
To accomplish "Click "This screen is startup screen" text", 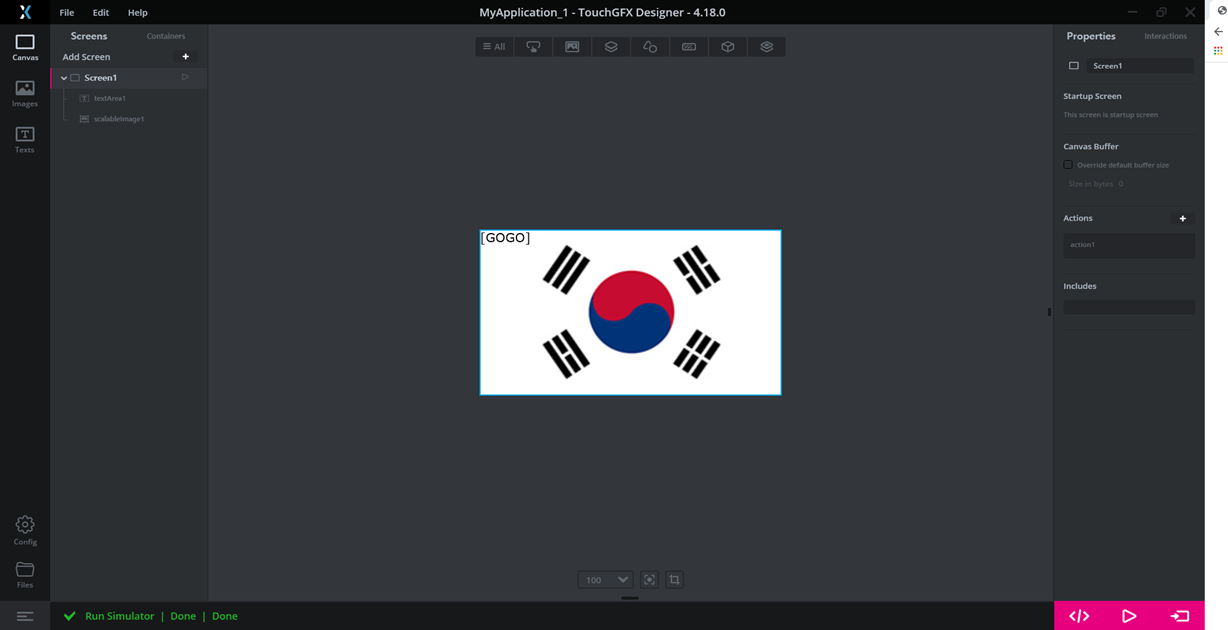I will pos(1111,115).
